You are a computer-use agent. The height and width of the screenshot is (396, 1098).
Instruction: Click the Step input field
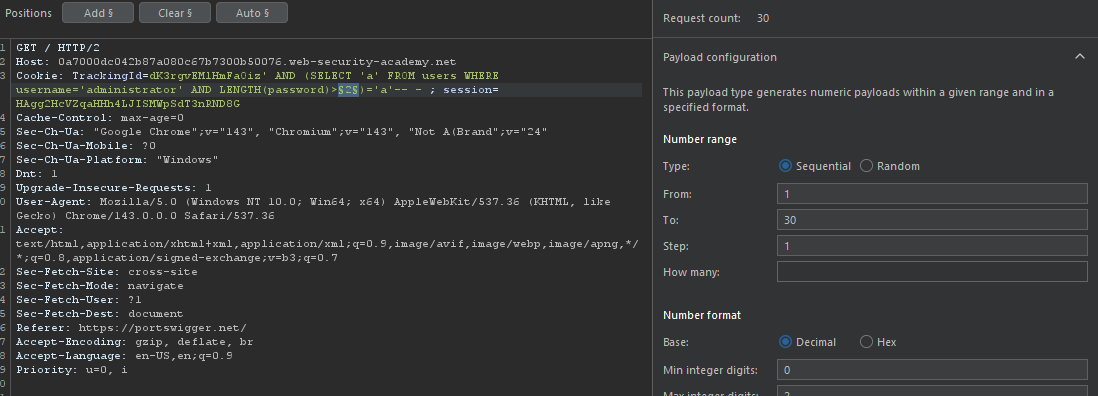[932, 246]
